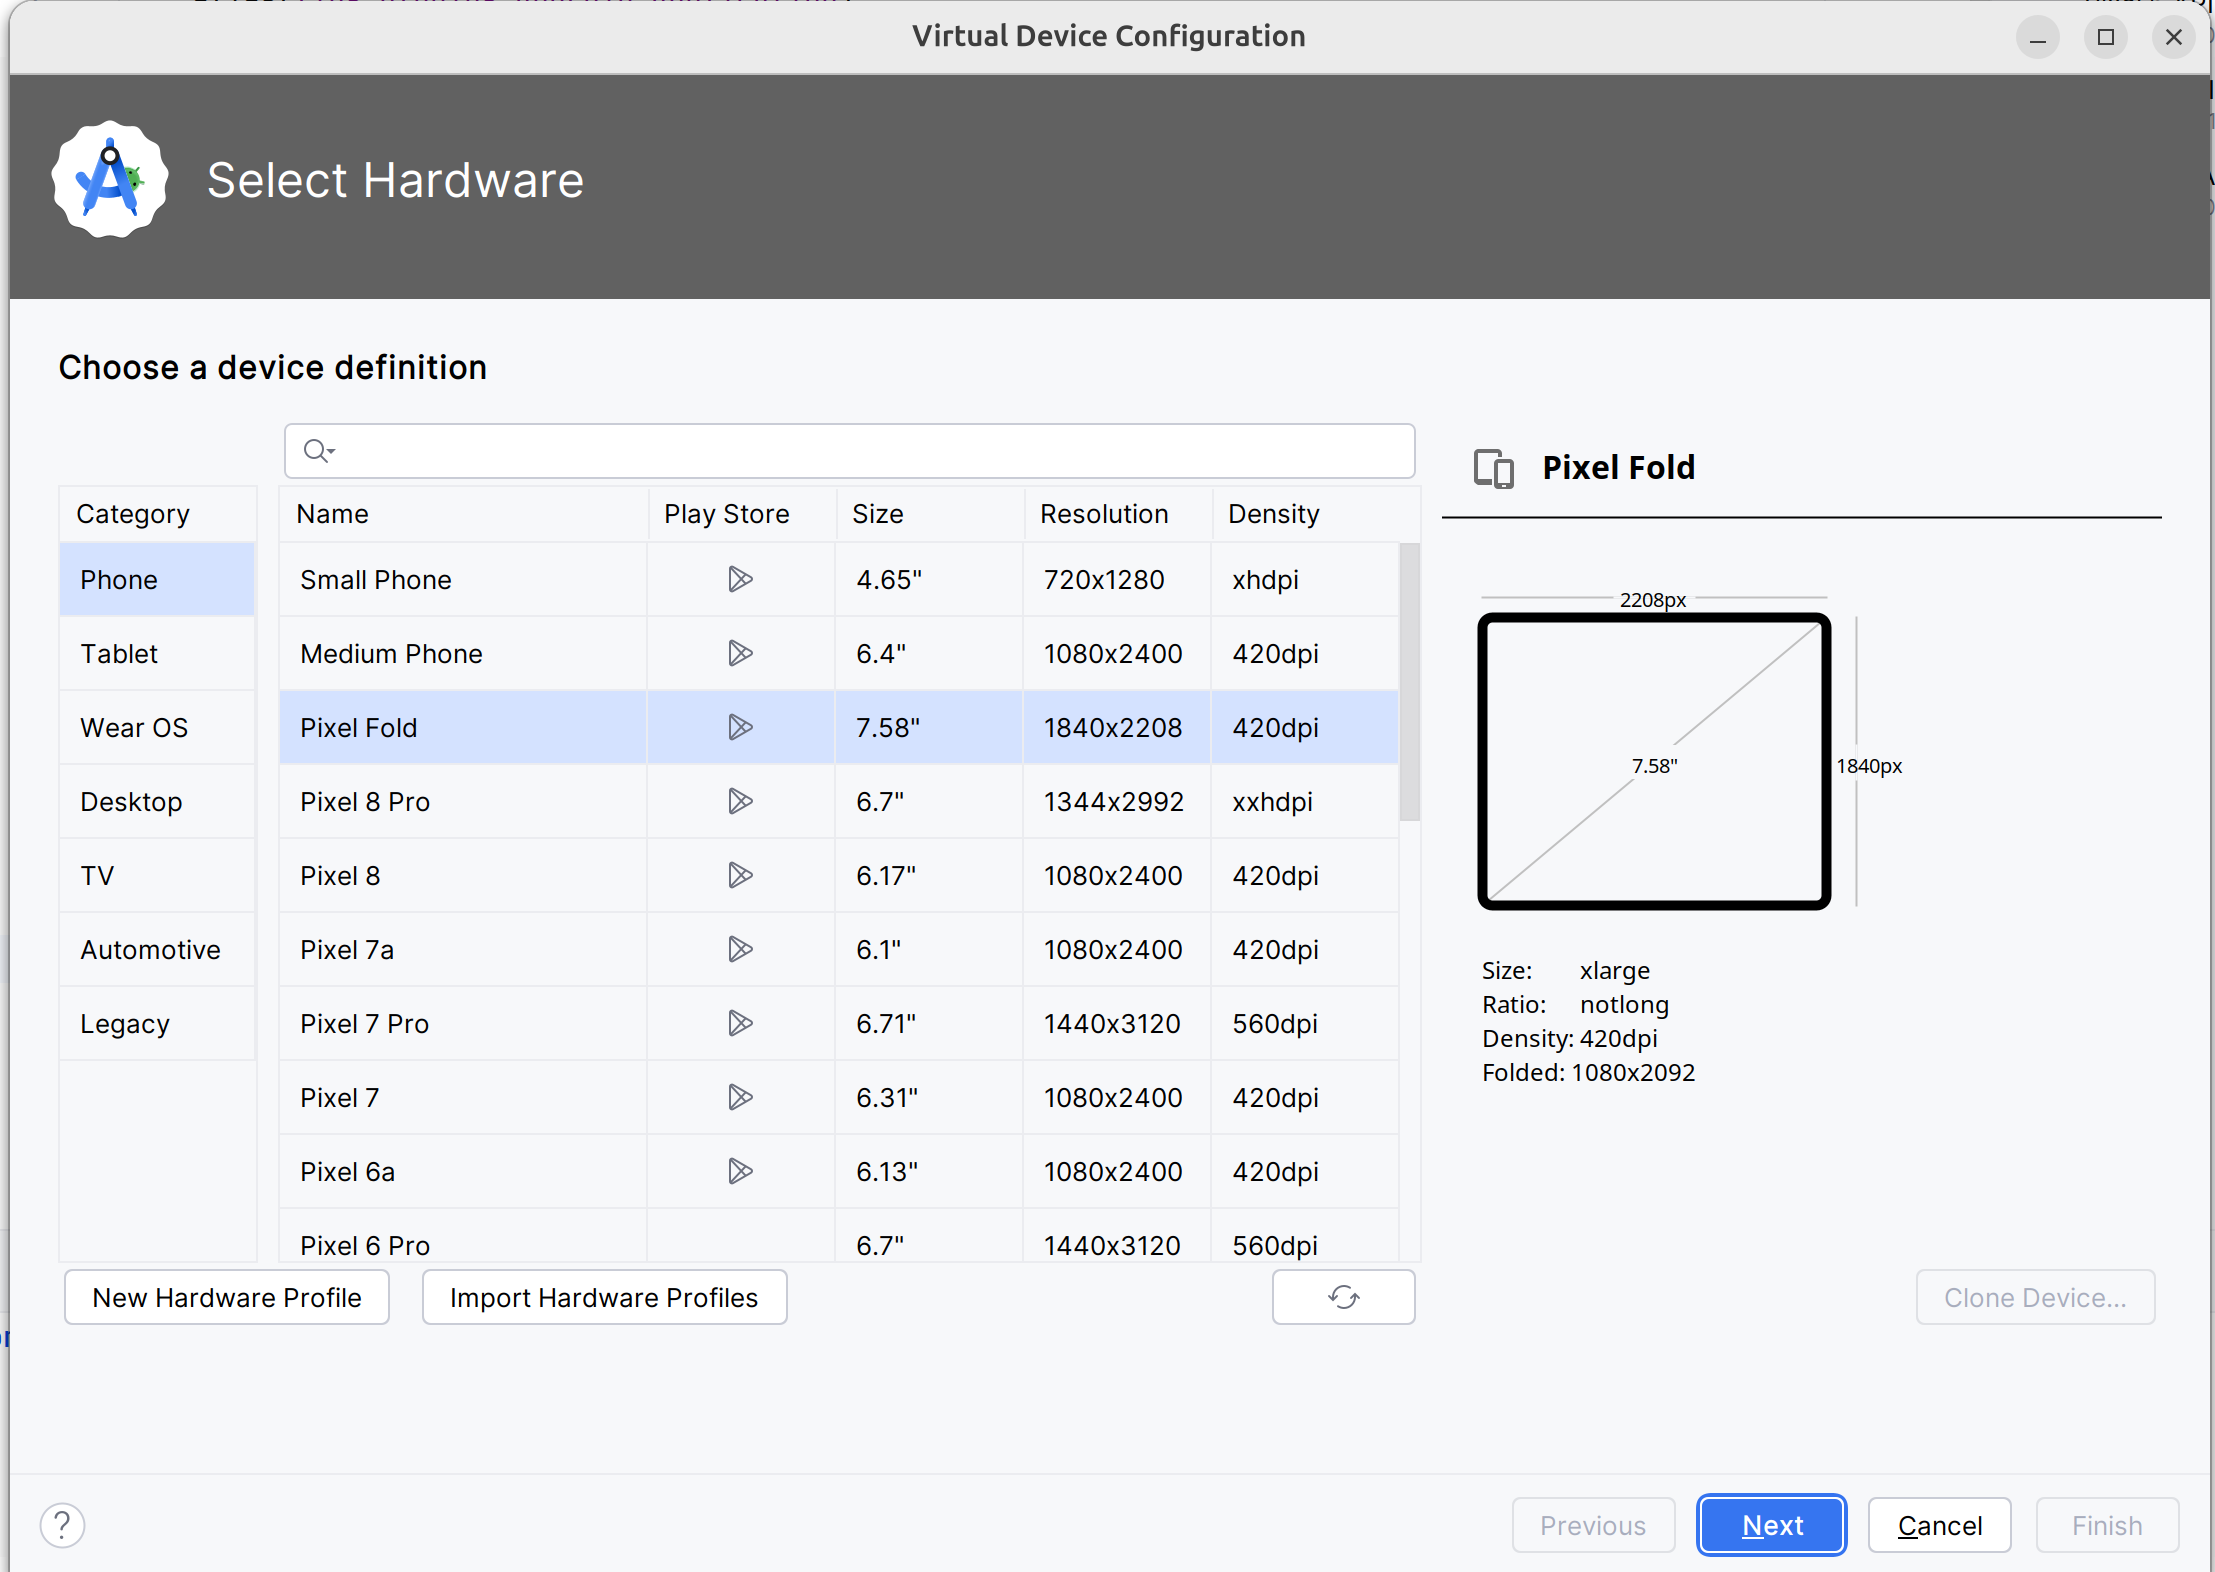Viewport: 2215px width, 1572px height.
Task: Click the New Hardware Profile button
Action: pos(226,1296)
